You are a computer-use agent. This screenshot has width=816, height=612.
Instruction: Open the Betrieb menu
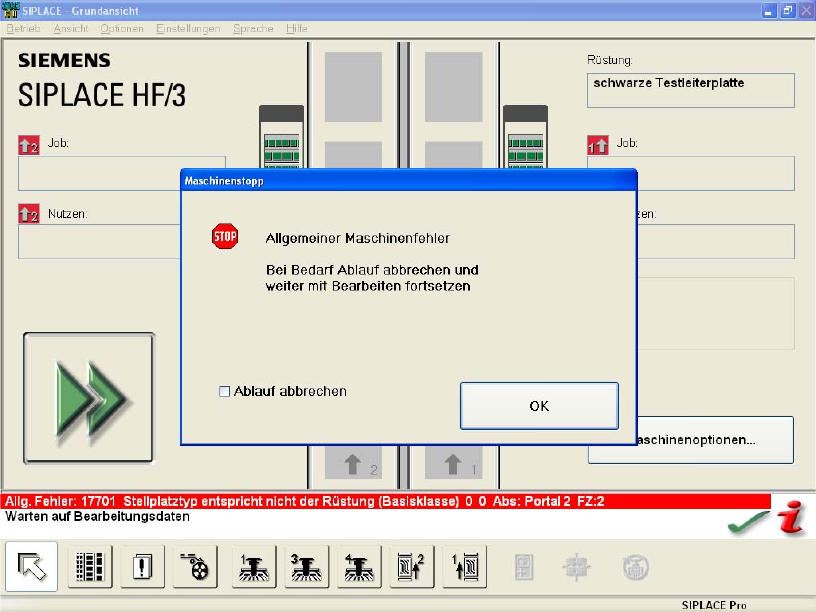click(23, 29)
